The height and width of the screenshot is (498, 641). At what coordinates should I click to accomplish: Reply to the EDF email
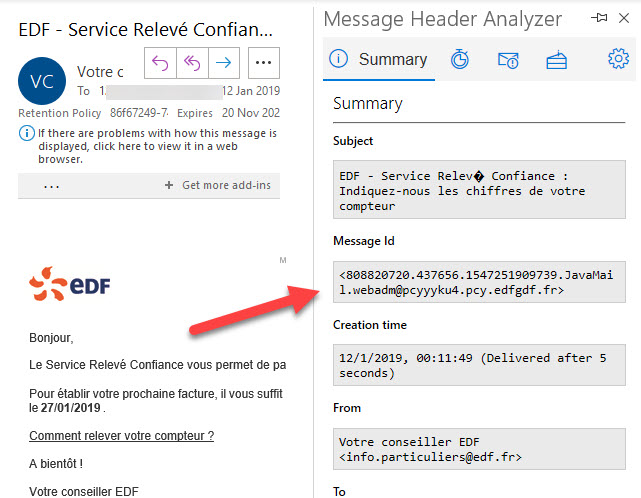point(160,63)
